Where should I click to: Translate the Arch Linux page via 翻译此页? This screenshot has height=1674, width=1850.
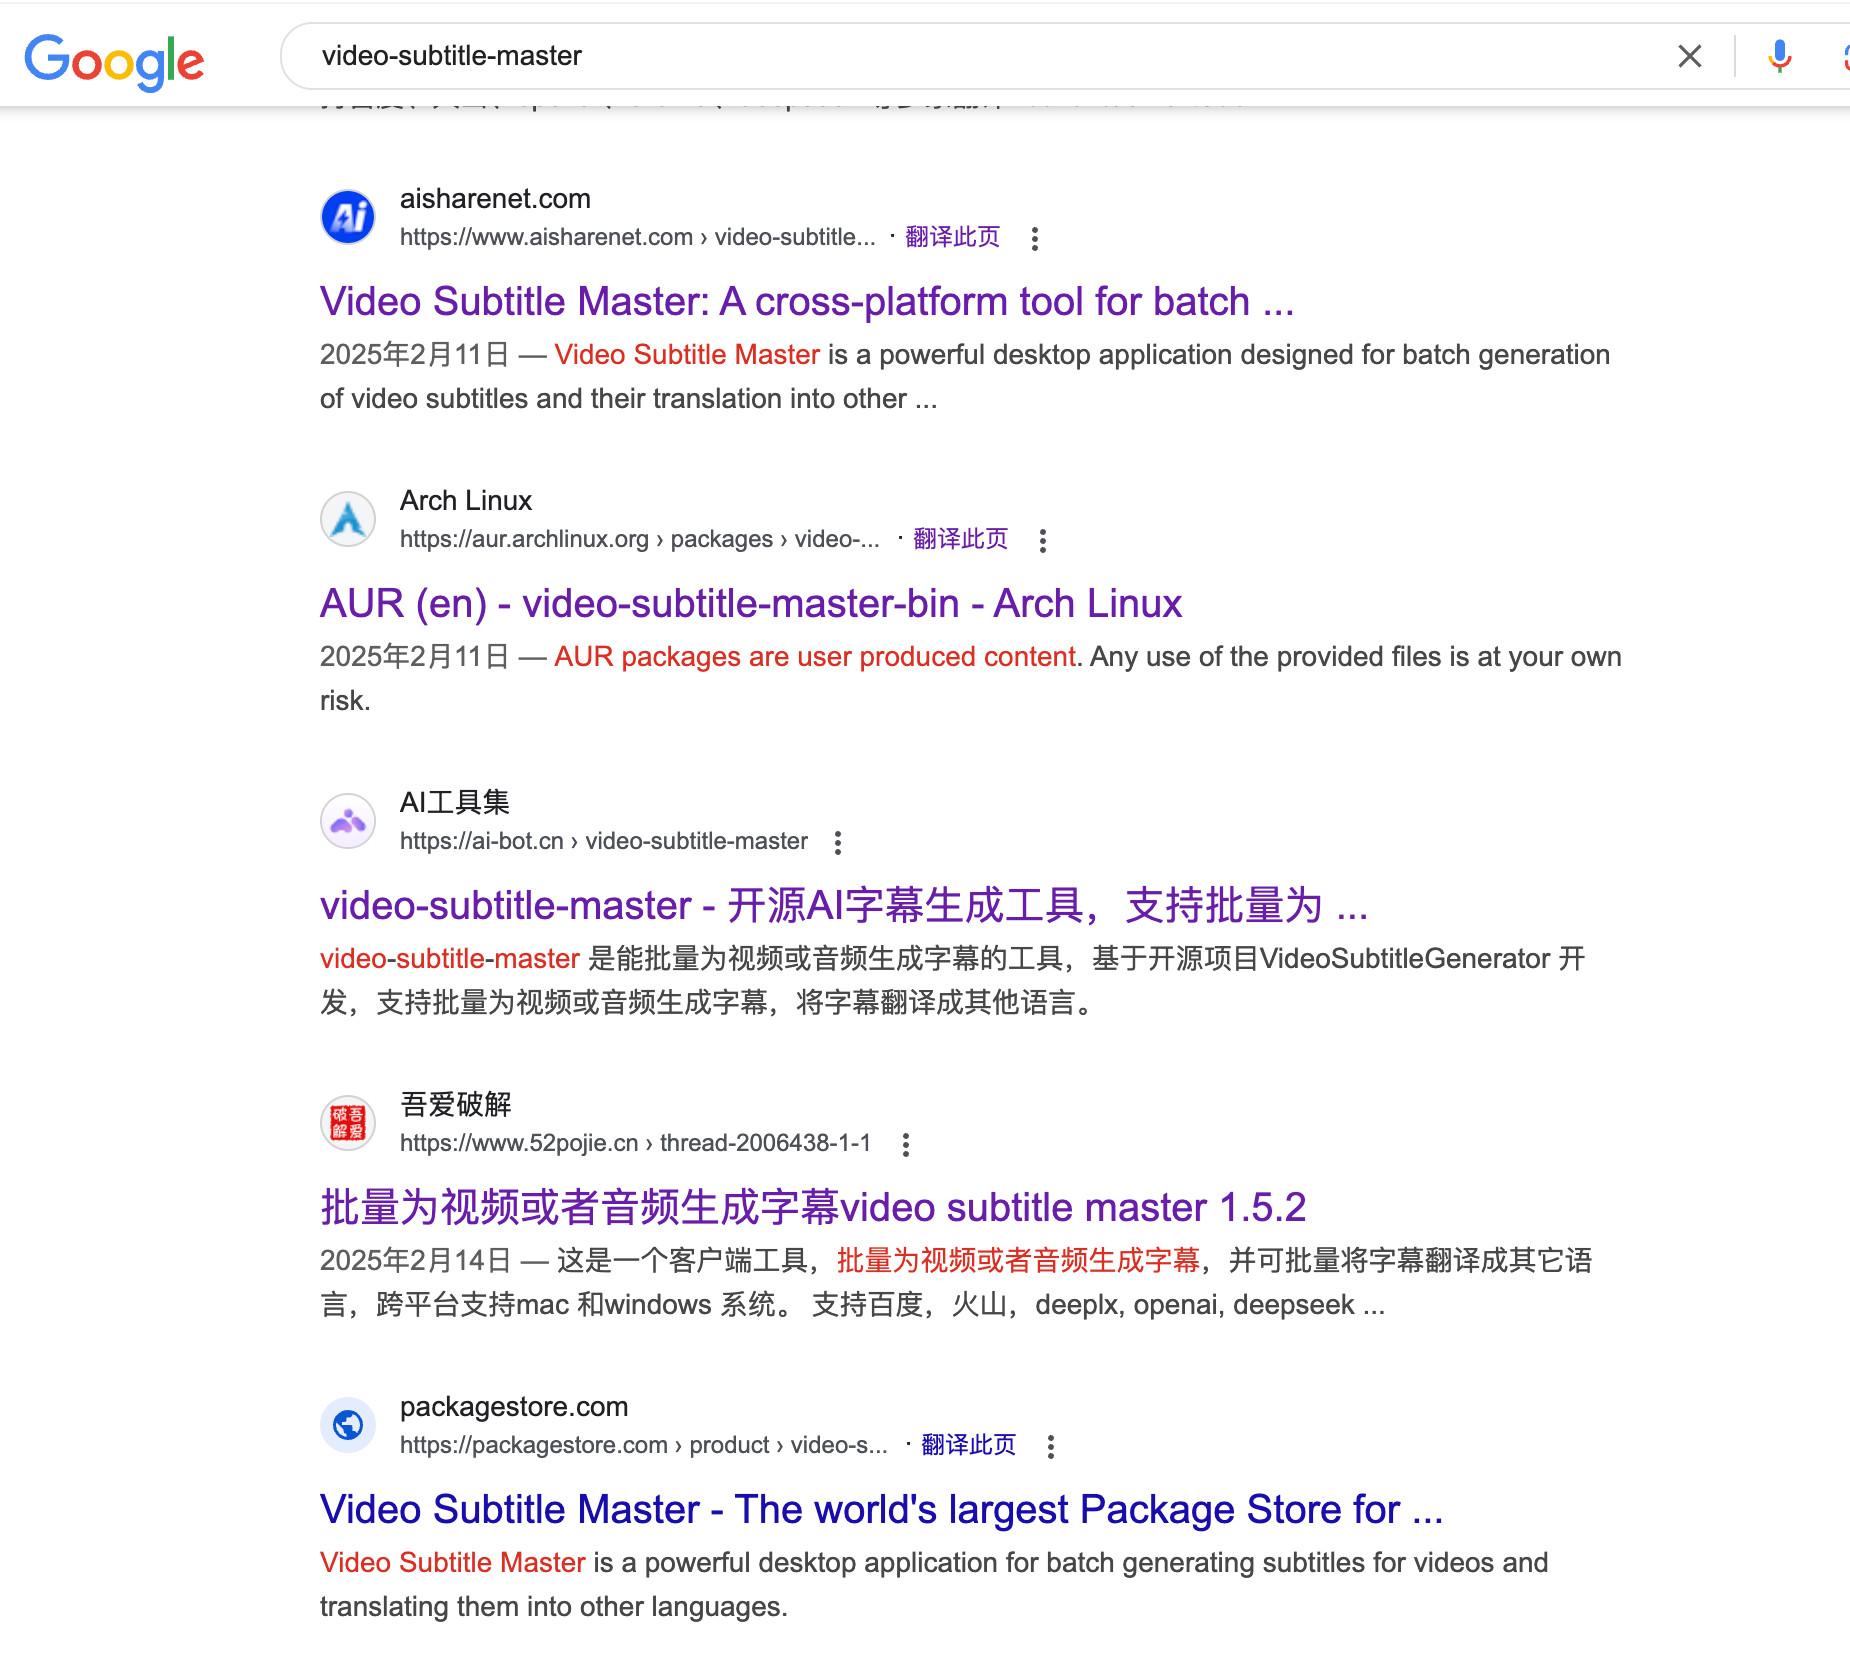pyautogui.click(x=960, y=539)
